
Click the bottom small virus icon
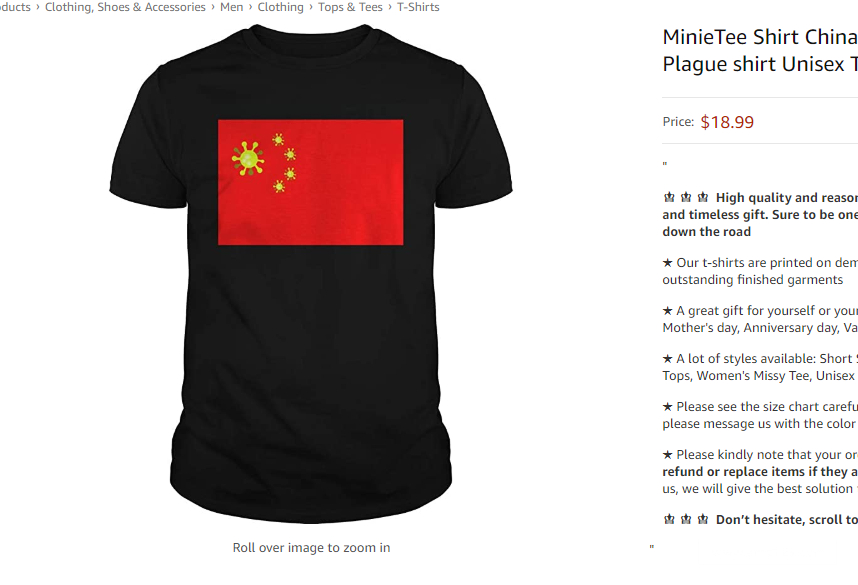(279, 187)
